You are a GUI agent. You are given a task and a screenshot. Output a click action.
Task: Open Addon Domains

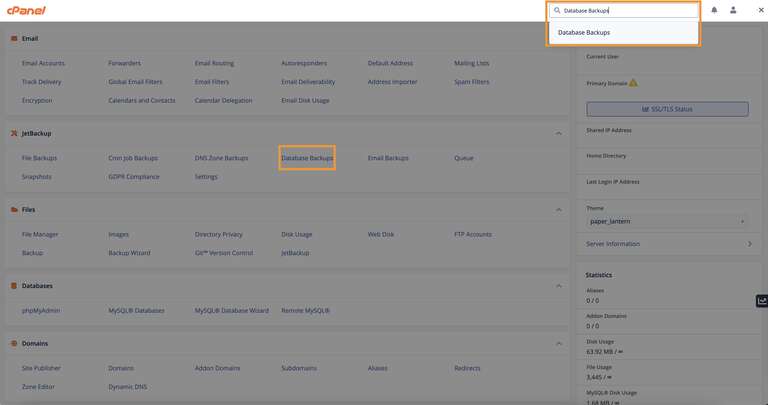pos(217,368)
